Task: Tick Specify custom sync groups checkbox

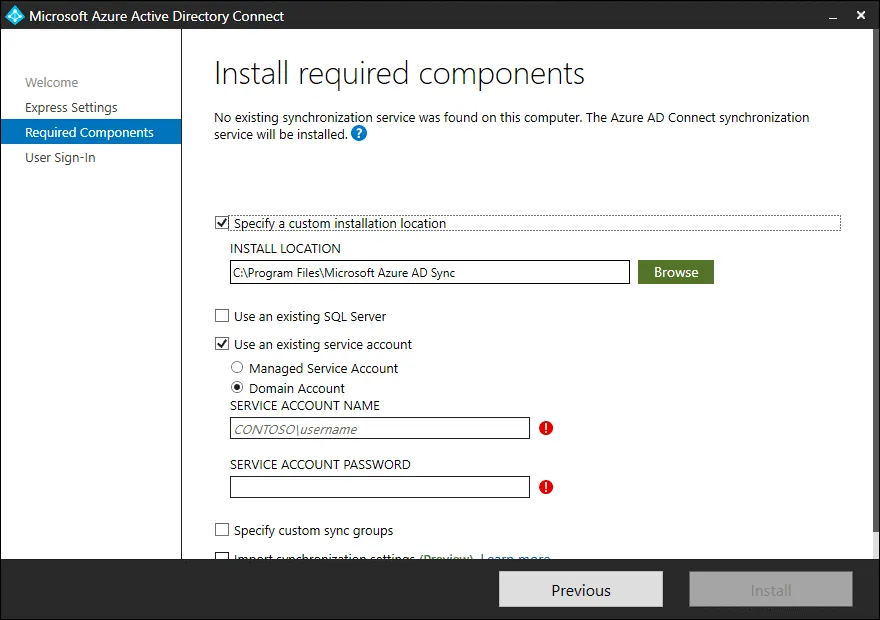Action: tap(222, 530)
